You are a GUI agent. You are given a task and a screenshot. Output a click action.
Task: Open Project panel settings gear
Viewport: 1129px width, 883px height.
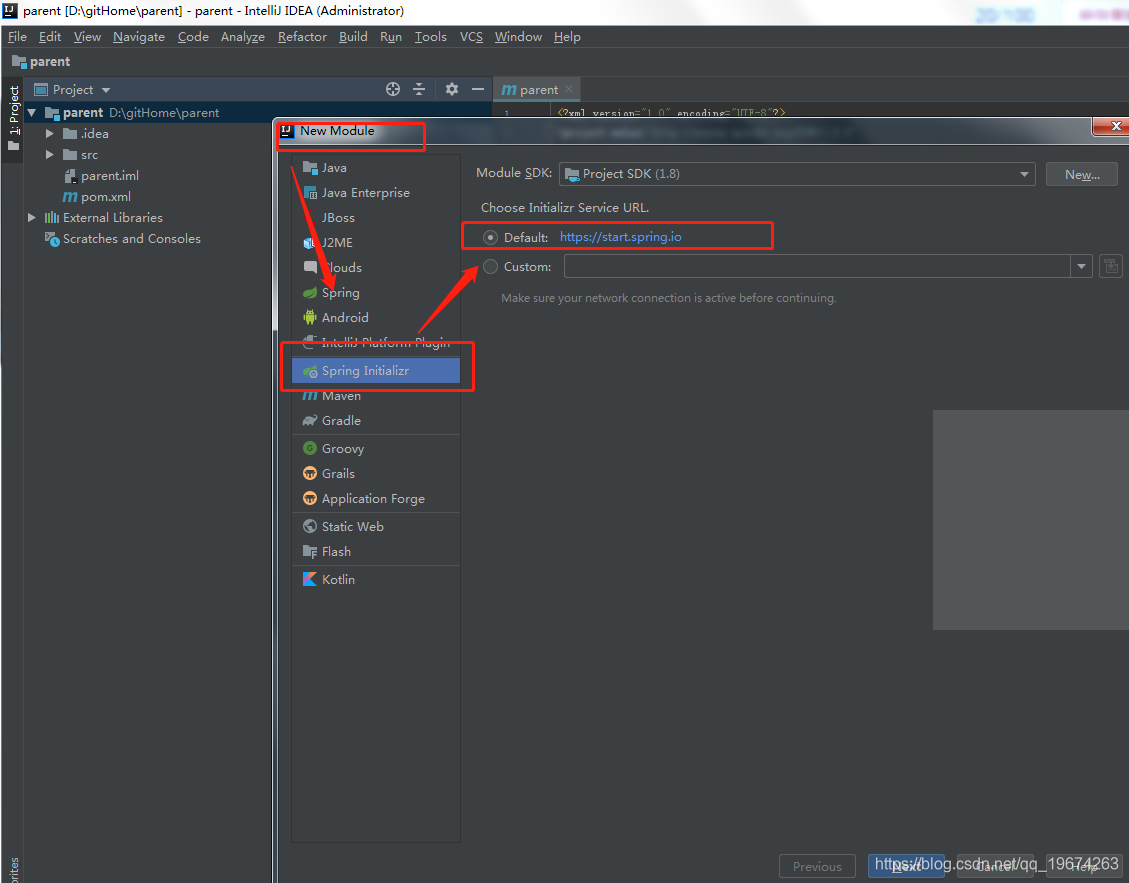click(451, 89)
